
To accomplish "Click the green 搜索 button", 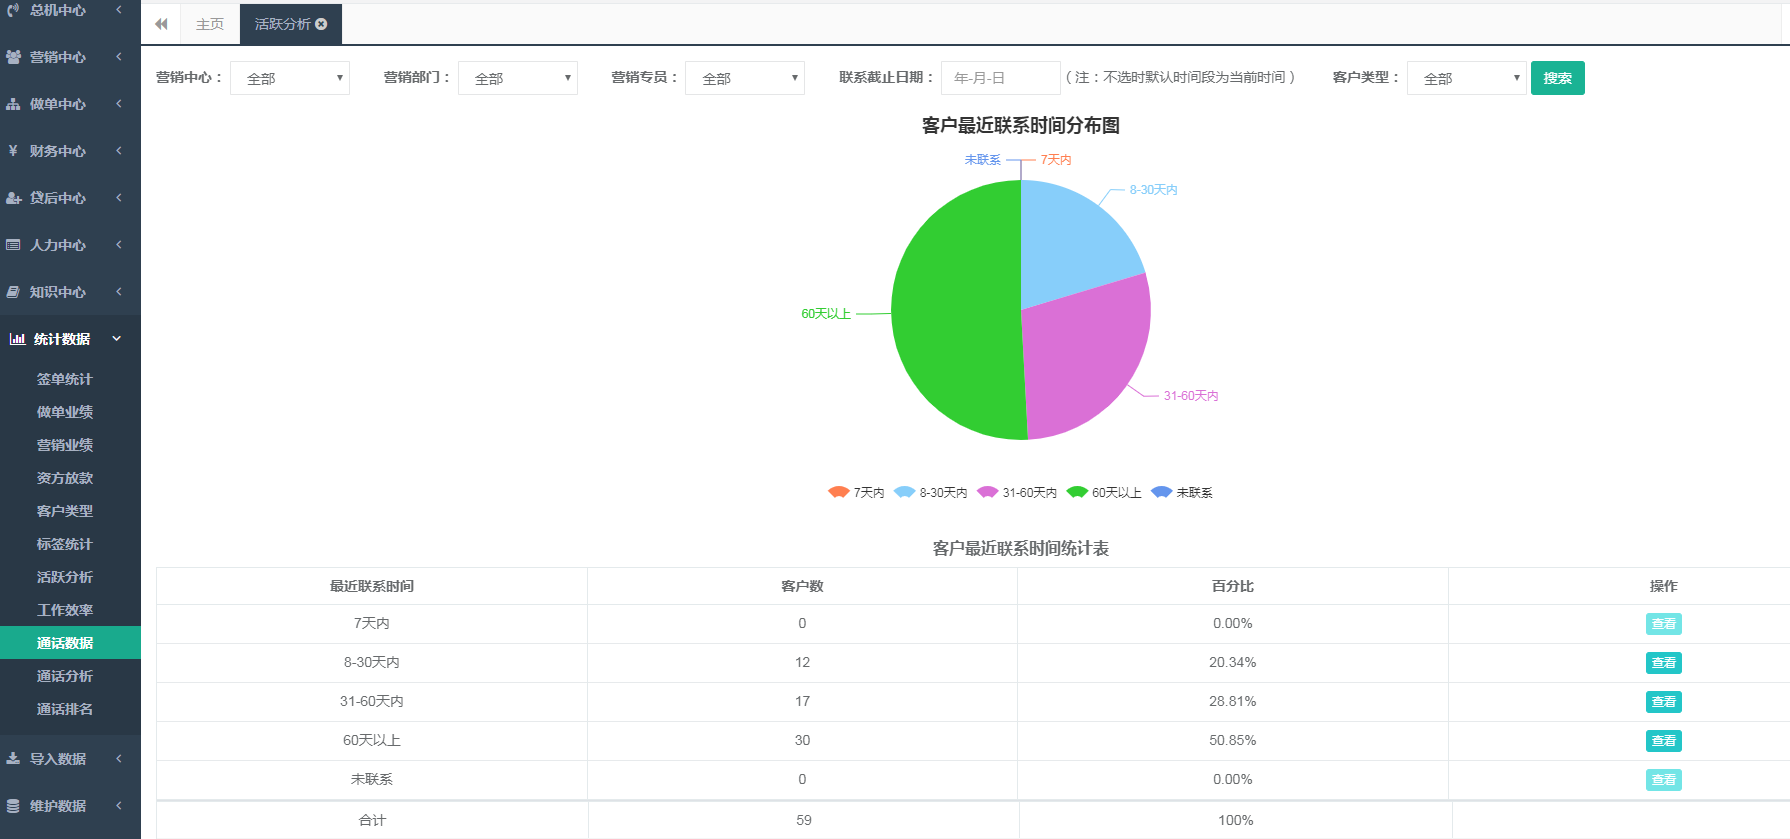I will 1558,78.
